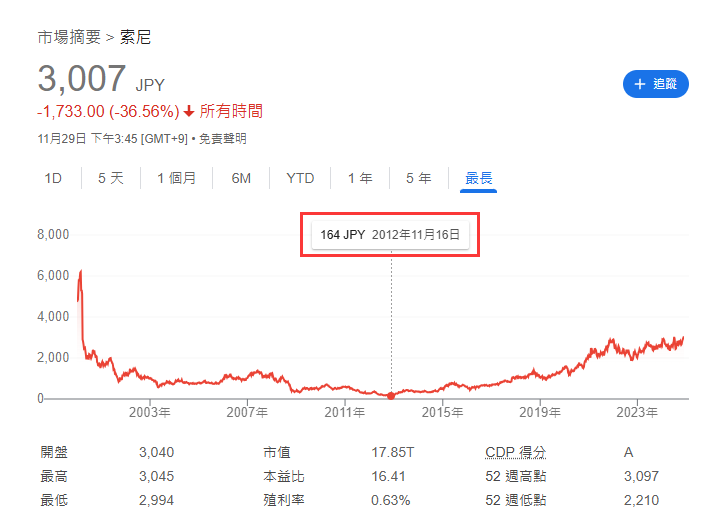This screenshot has width=709, height=521.
Task: Click the 最低 value 2,994
Action: point(156,500)
